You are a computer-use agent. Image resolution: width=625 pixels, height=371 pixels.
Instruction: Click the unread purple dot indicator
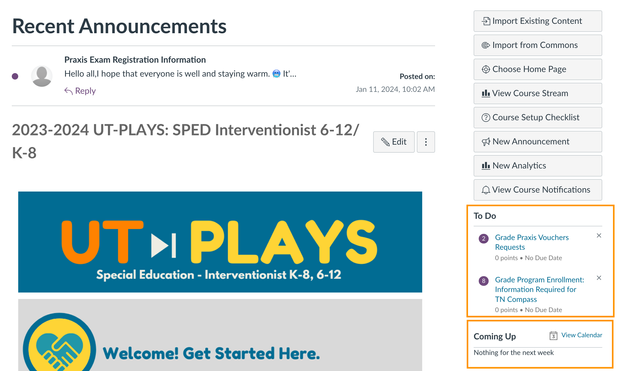click(15, 76)
